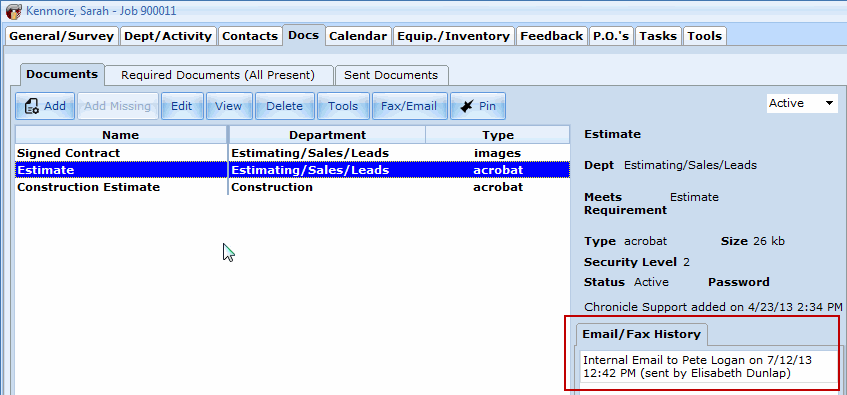Select the Documents sub-tab
Screen dimensions: 847x395
point(62,75)
